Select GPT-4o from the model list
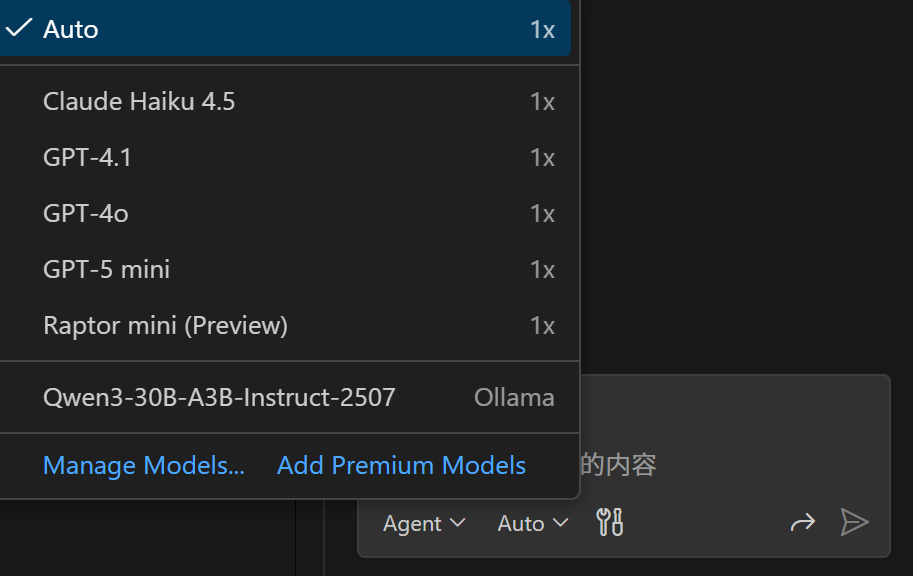 coord(86,213)
